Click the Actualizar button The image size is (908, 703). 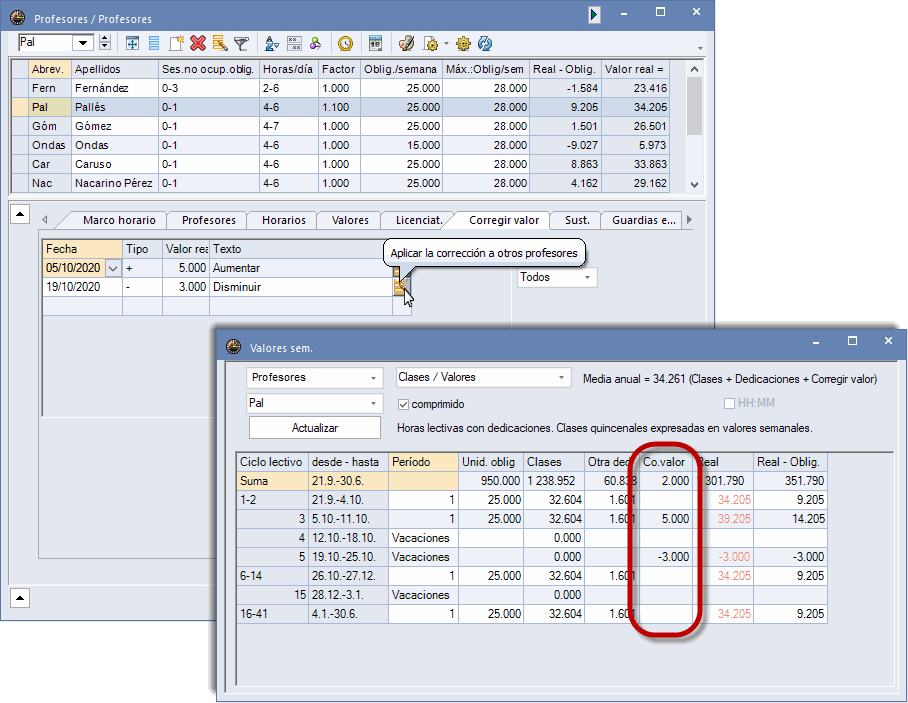[x=315, y=428]
